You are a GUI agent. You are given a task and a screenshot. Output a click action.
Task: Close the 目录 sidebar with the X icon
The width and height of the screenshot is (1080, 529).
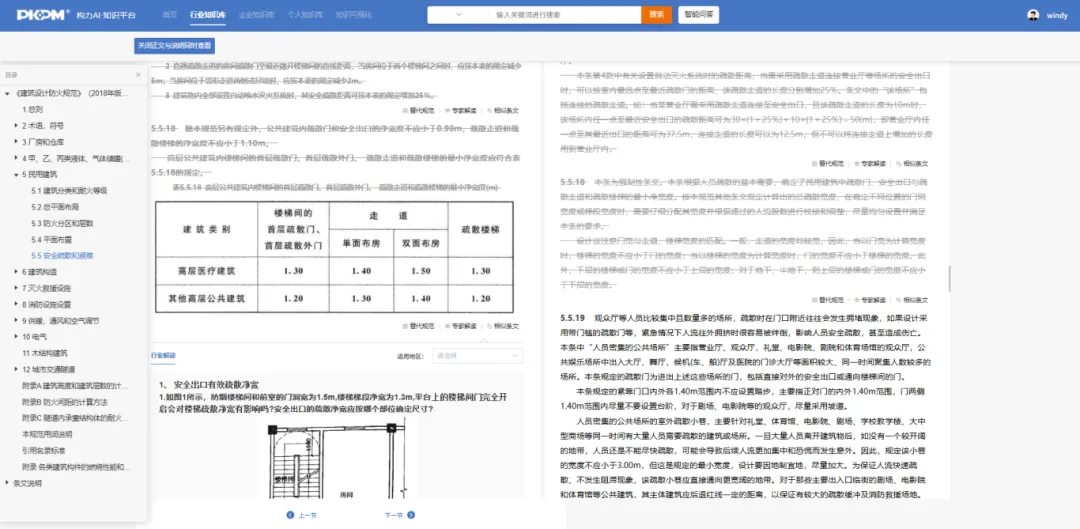click(x=138, y=75)
